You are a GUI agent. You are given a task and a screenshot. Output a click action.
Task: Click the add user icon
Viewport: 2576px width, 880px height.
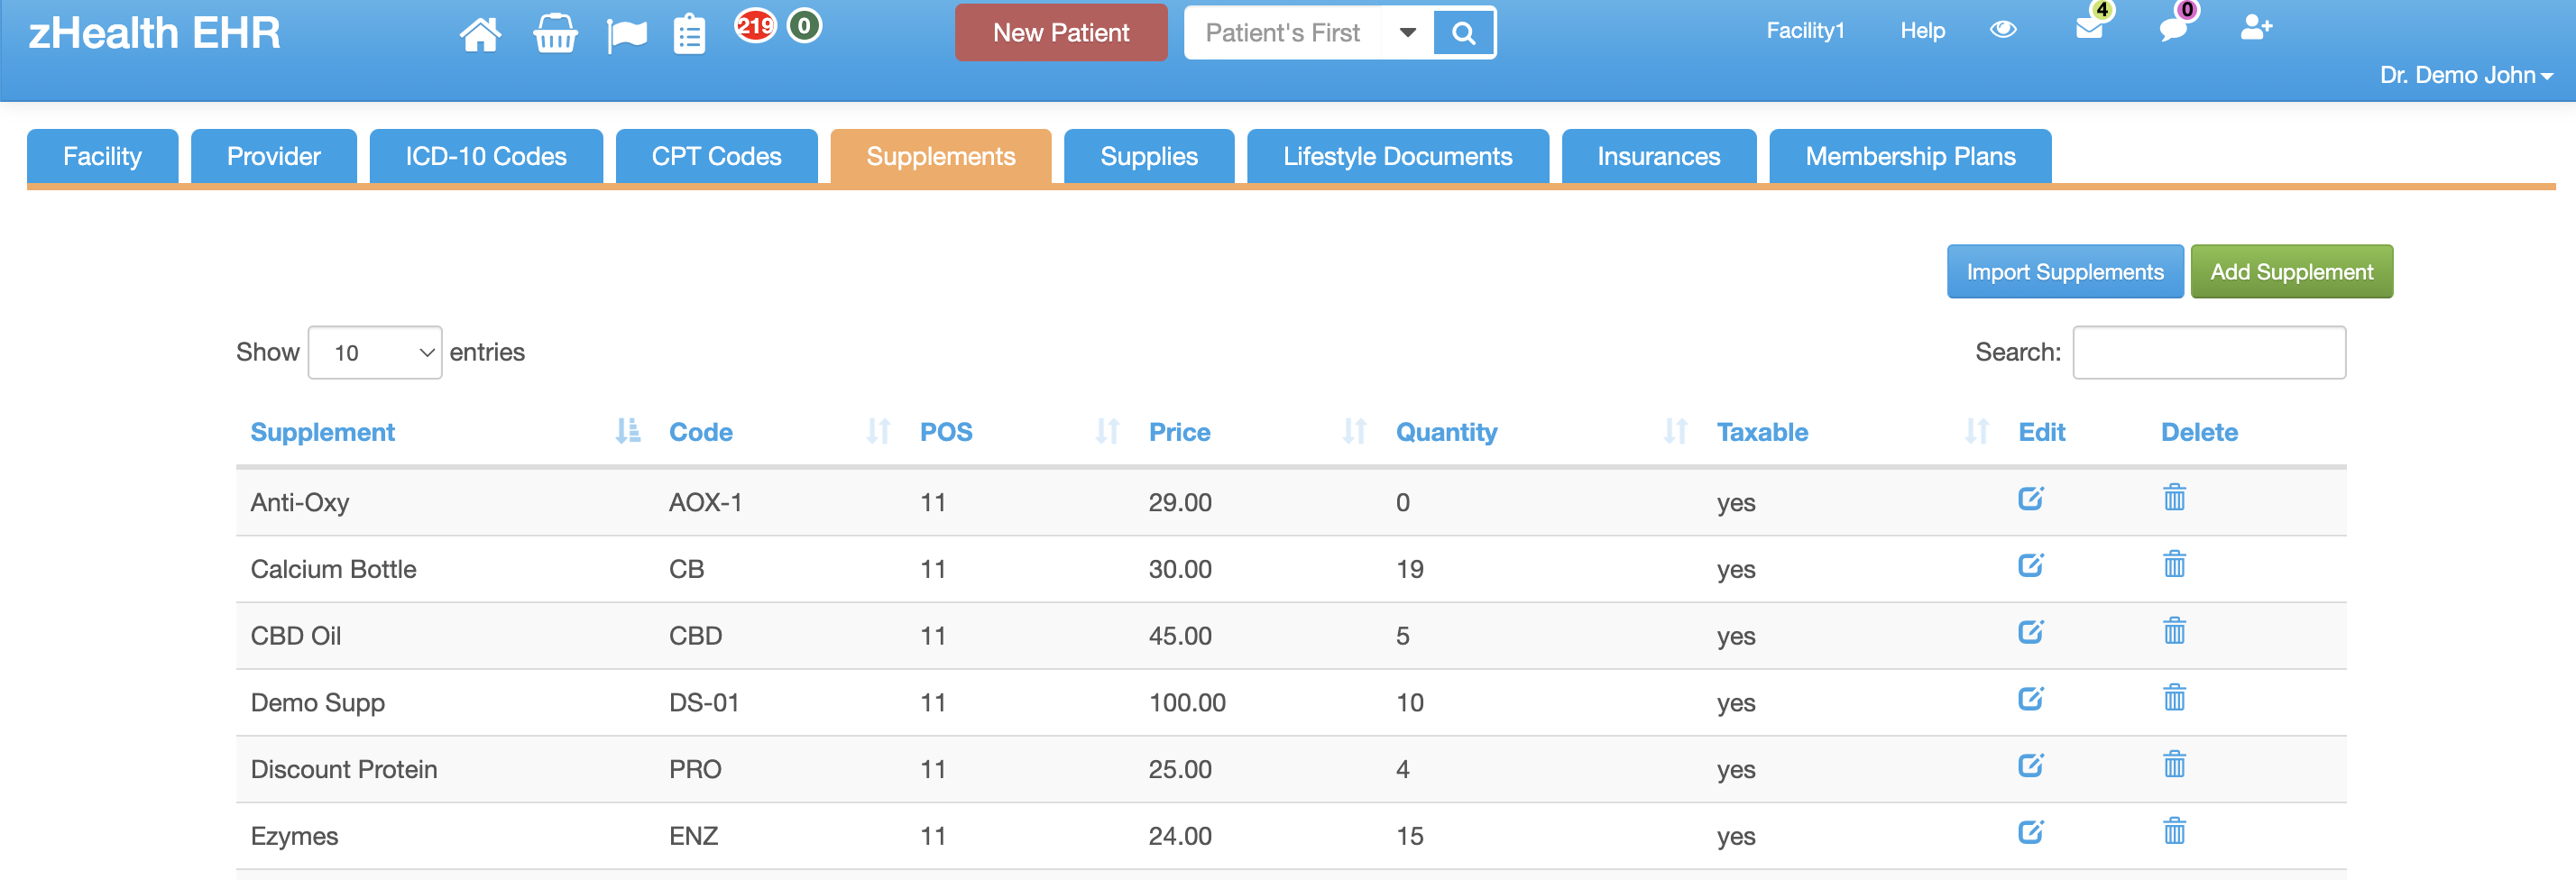coord(2256,27)
